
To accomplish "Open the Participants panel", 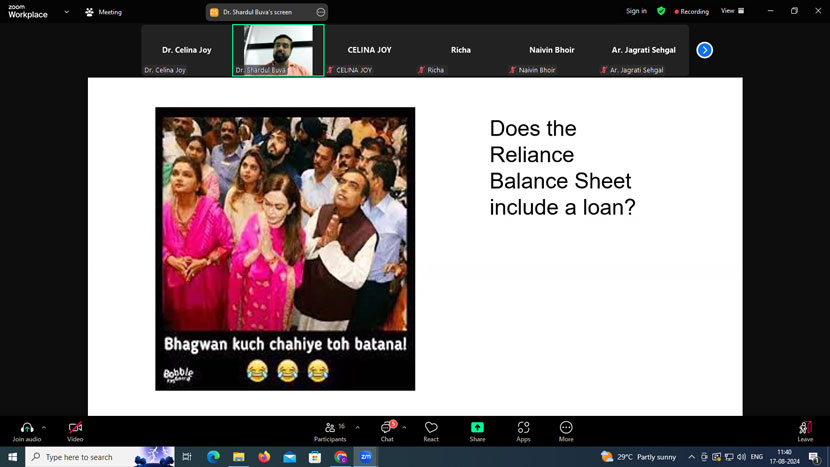I will pyautogui.click(x=330, y=428).
